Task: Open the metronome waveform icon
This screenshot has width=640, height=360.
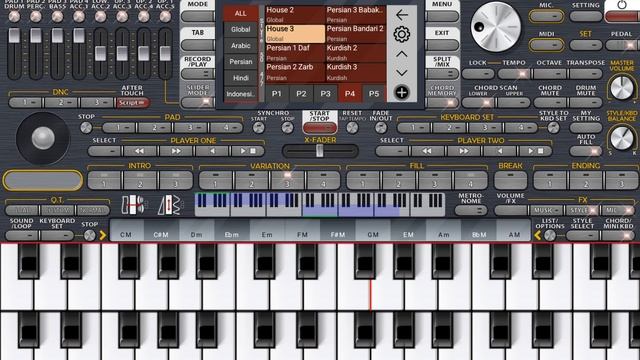Action: tap(169, 204)
